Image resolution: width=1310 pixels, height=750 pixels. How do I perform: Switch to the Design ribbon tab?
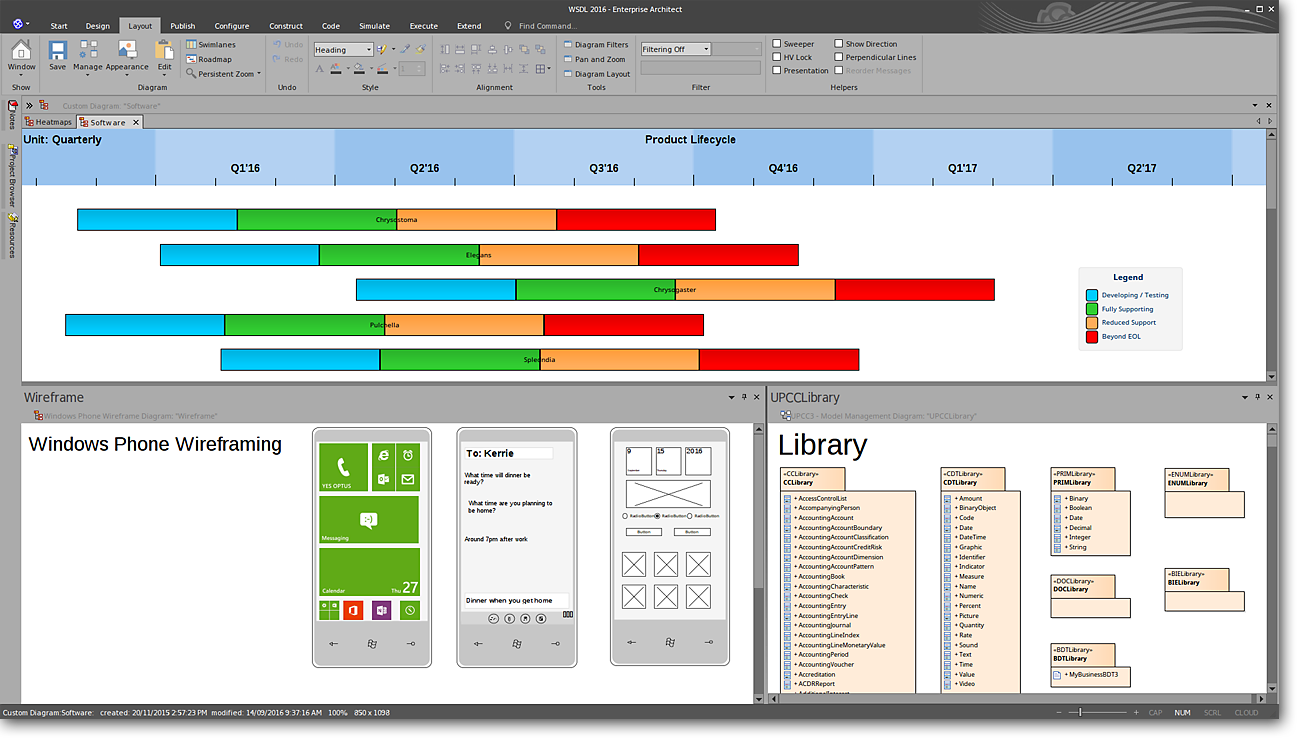pos(98,26)
